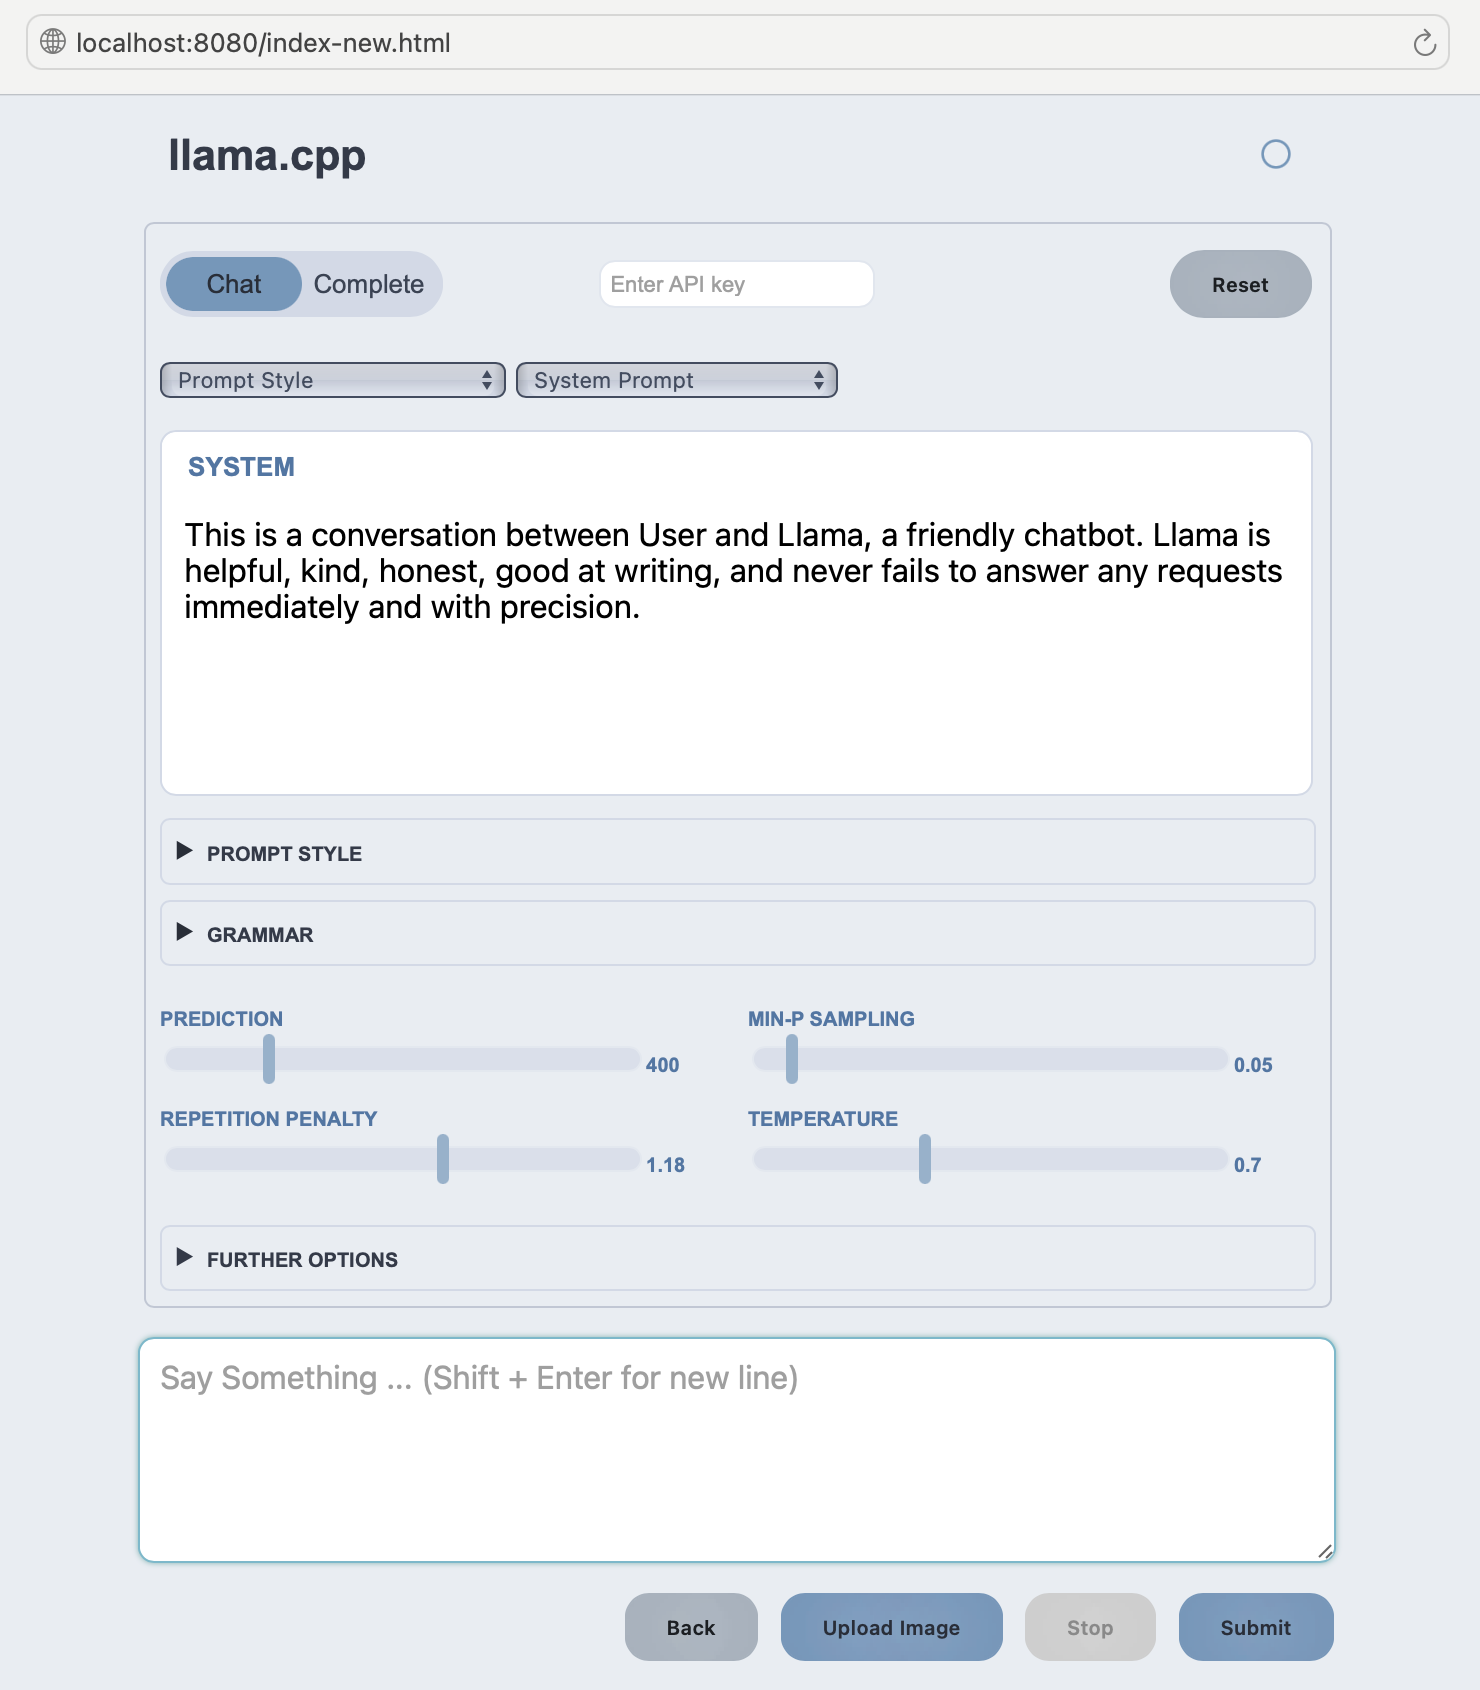This screenshot has width=1480, height=1690.
Task: Click the browser page reload icon
Action: pyautogui.click(x=1424, y=43)
